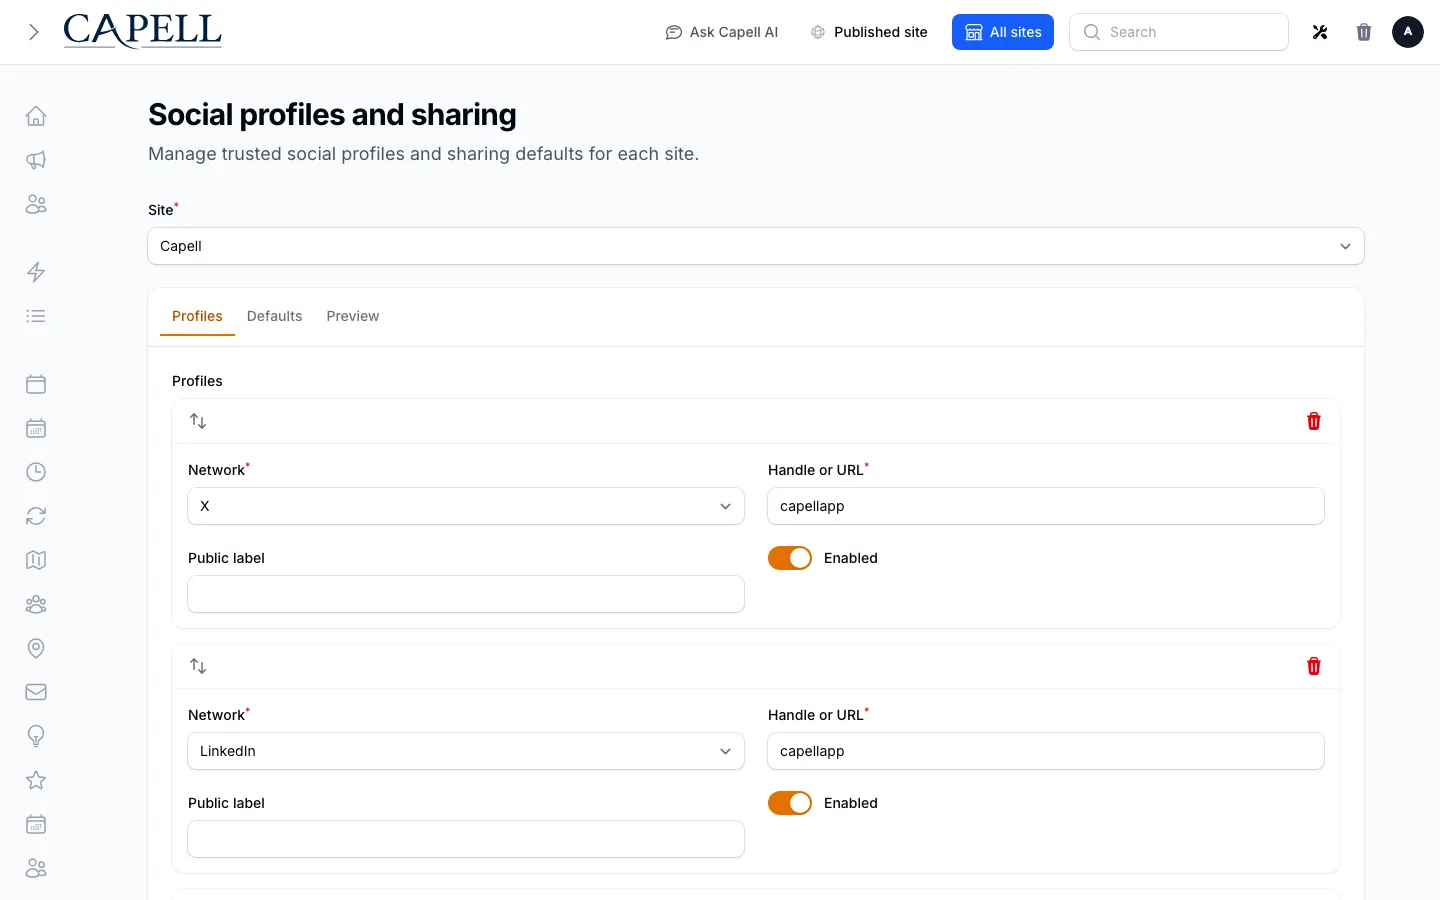This screenshot has width=1440, height=900.
Task: Open the user avatar menu
Action: (x=1408, y=32)
